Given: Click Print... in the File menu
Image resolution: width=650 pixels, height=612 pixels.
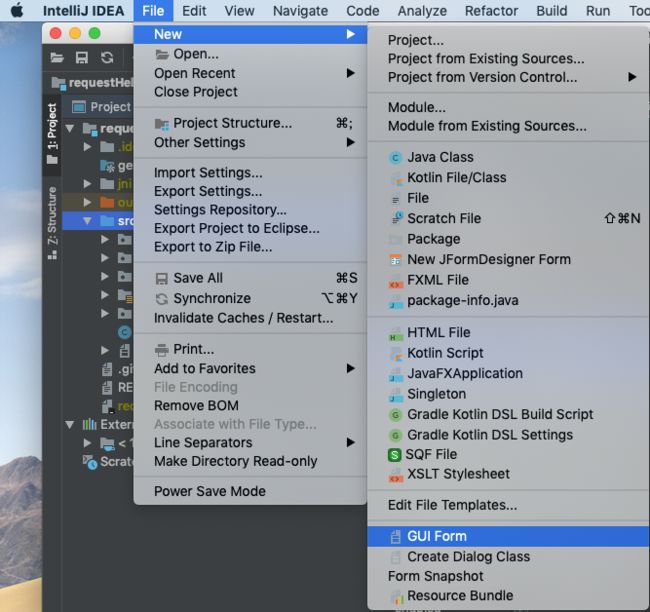Looking at the screenshot, I should [250, 349].
